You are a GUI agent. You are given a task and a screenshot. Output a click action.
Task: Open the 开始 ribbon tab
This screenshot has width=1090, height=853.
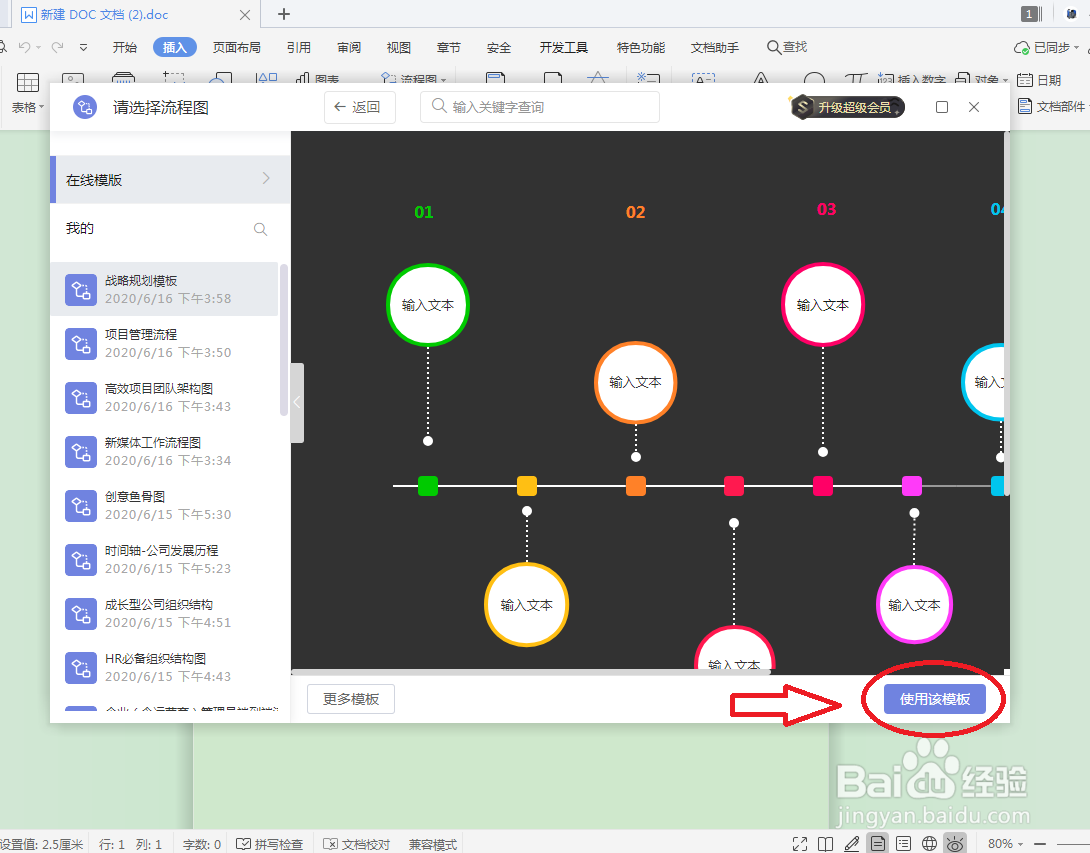tap(124, 47)
